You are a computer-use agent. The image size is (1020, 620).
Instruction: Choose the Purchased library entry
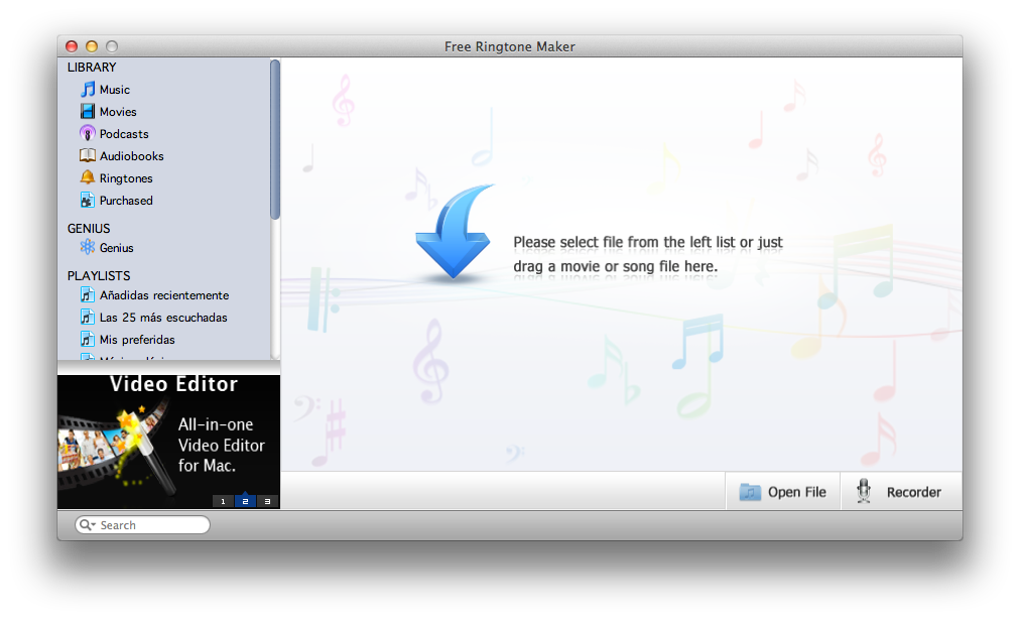[126, 200]
